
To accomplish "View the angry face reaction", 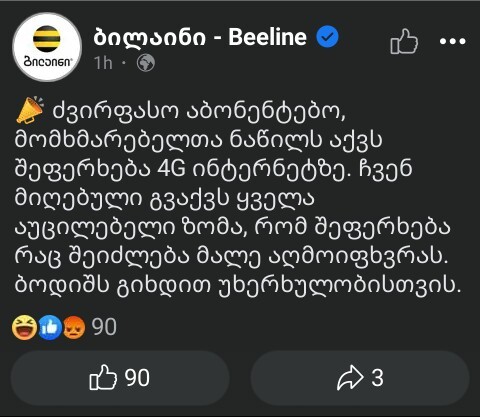I will pyautogui.click(x=74, y=328).
